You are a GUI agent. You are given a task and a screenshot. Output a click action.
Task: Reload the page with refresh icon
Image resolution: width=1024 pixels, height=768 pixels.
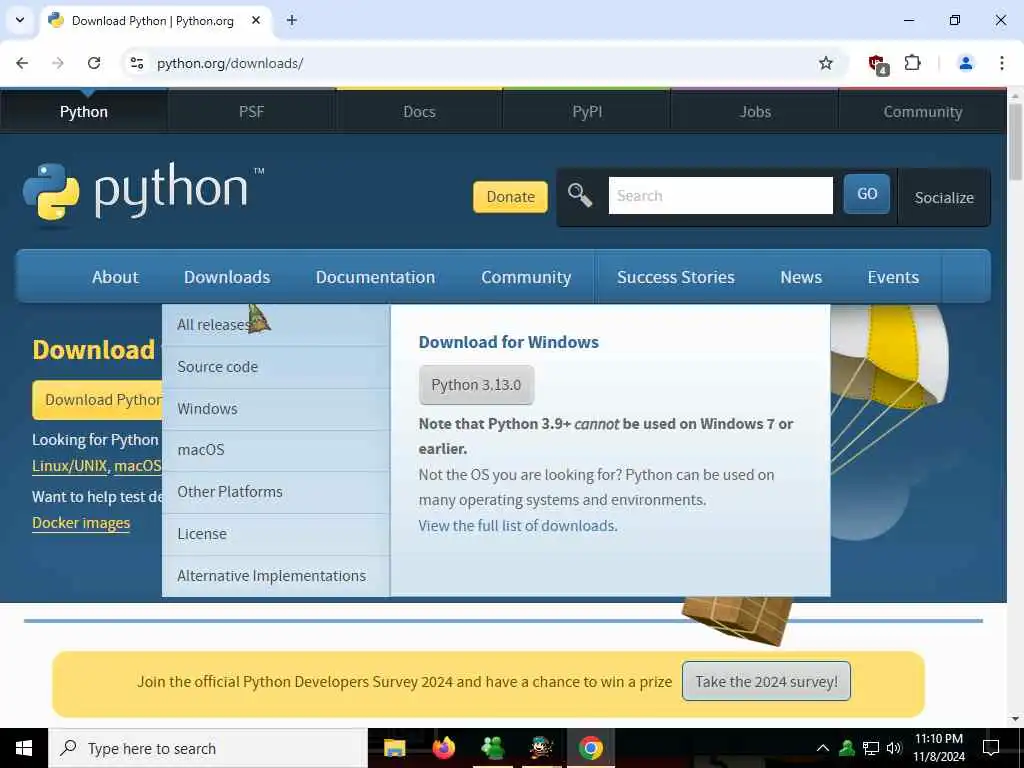tap(94, 63)
